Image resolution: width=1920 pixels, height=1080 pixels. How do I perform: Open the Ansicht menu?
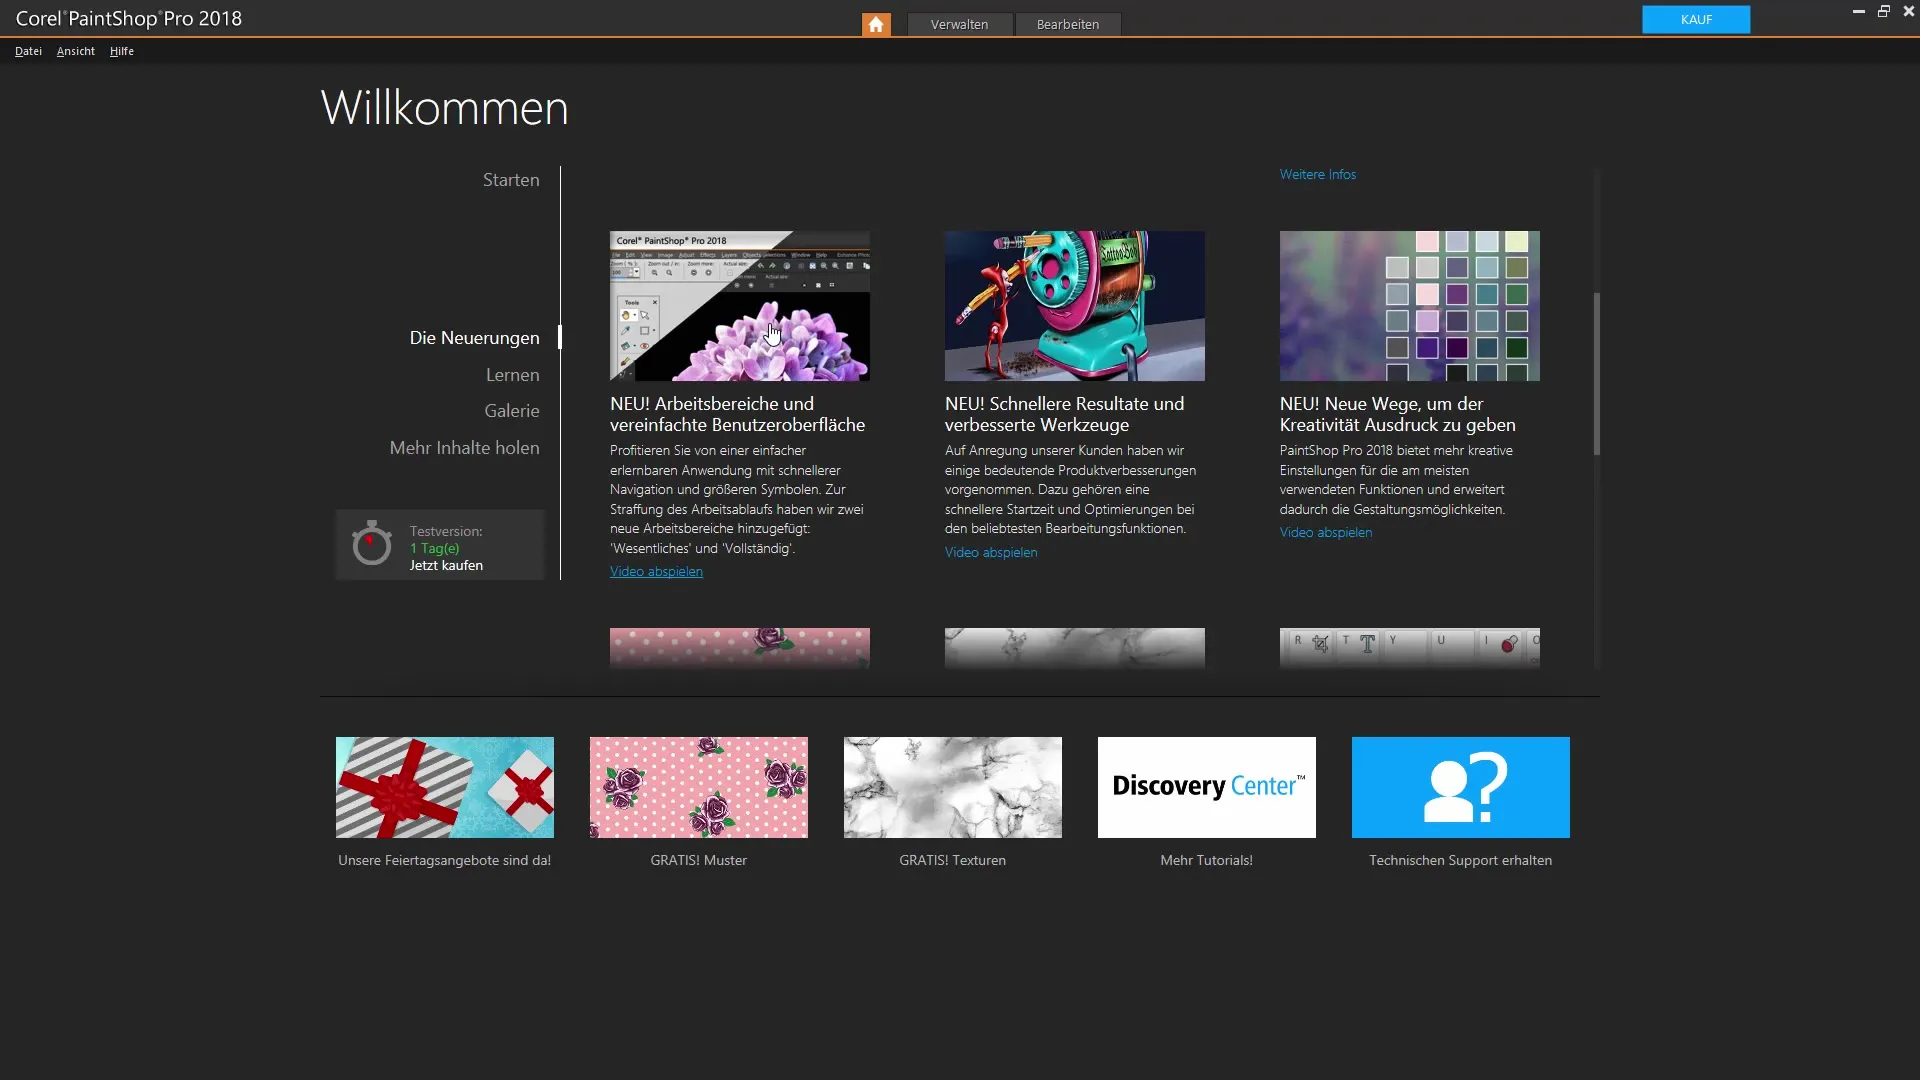(x=76, y=51)
